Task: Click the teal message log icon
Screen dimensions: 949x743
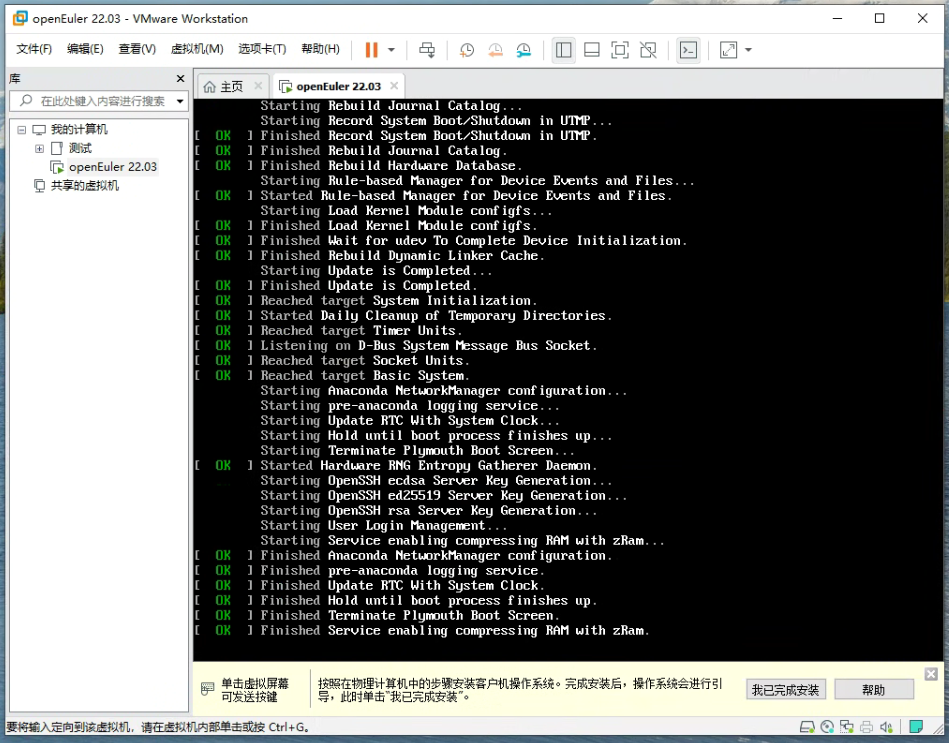Action: [x=916, y=726]
